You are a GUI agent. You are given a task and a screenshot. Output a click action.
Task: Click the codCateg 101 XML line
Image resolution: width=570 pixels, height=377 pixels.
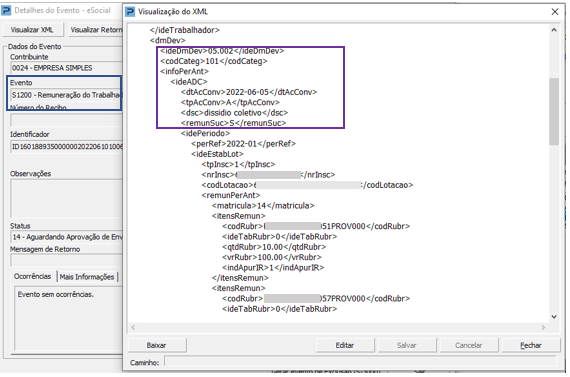point(214,61)
